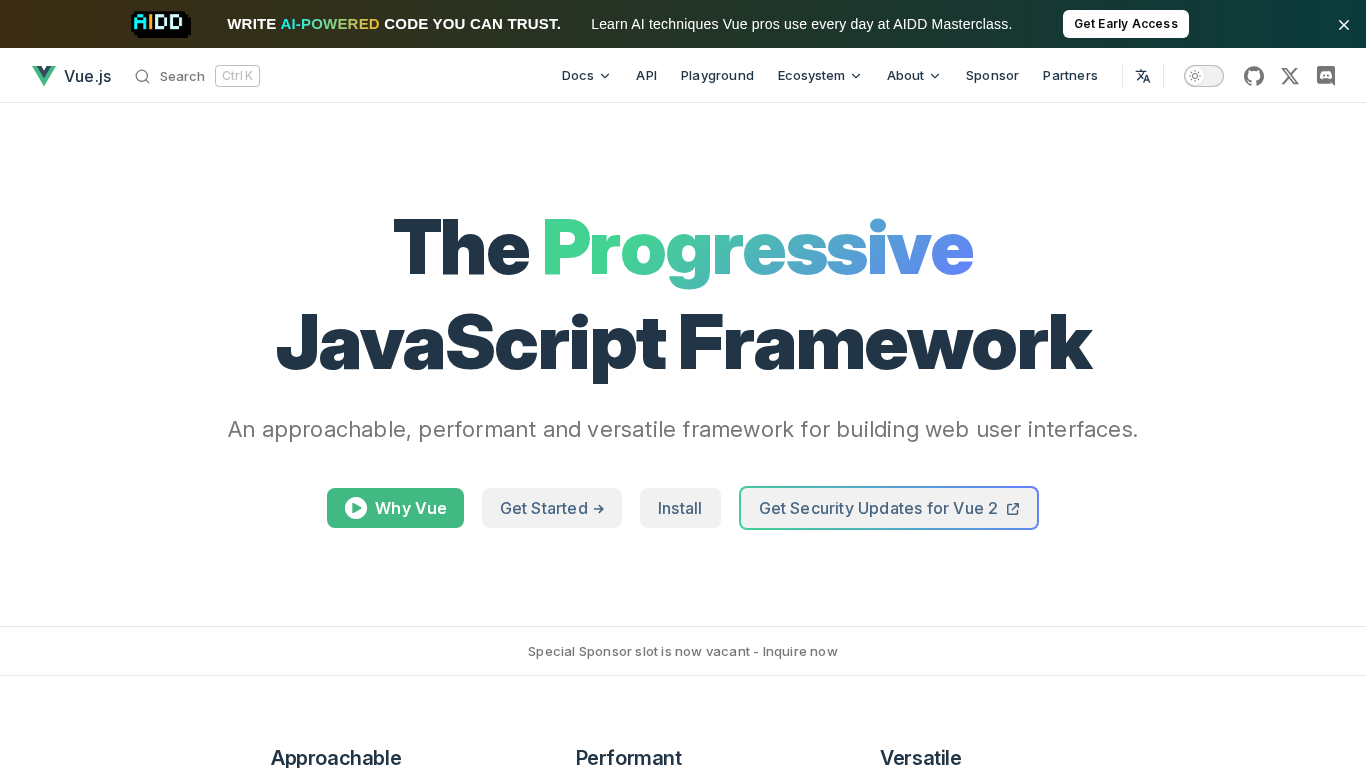The image size is (1366, 768).
Task: Click the AIDD pixel logo in banner
Action: click(161, 24)
